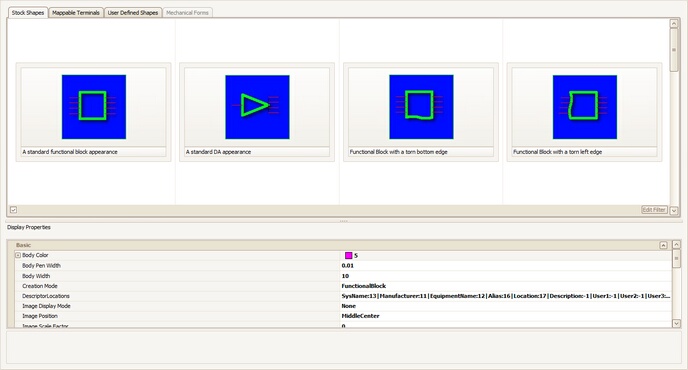Open the Mappable Terminals tab
The height and width of the screenshot is (370, 688).
(x=76, y=13)
